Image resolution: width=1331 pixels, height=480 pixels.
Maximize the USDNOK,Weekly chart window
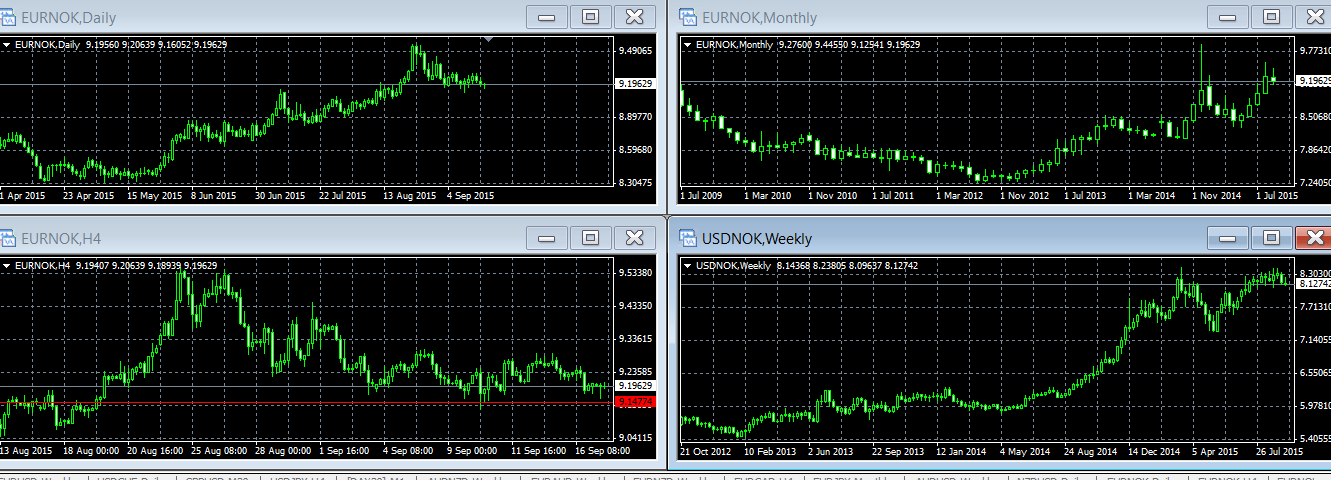point(1271,237)
